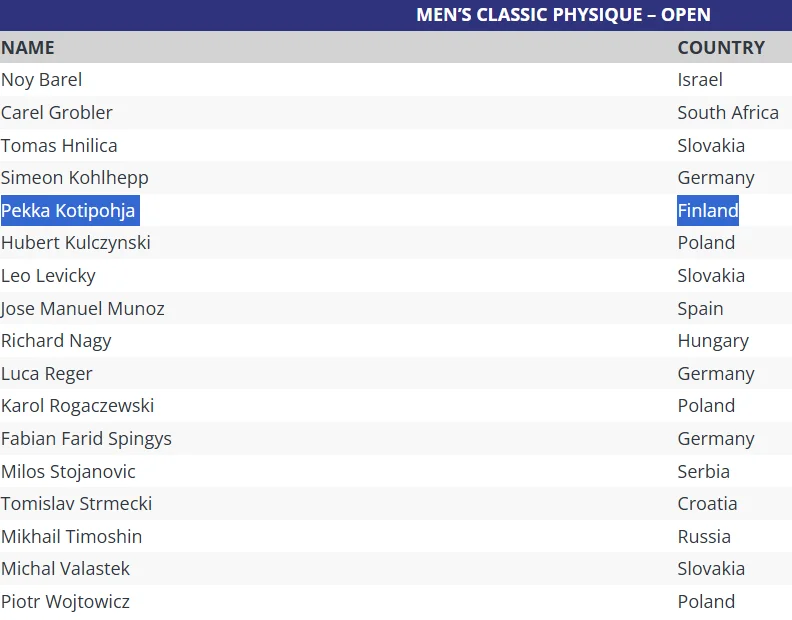Screen dimensions: 792x620
Task: Click highlighted name Pekka Kotipohja
Action: click(68, 211)
